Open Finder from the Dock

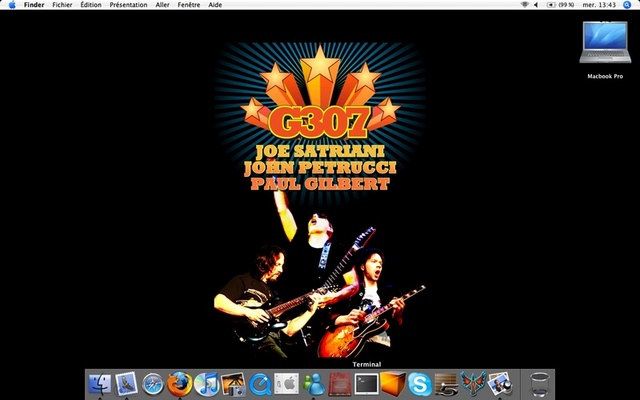pos(100,384)
